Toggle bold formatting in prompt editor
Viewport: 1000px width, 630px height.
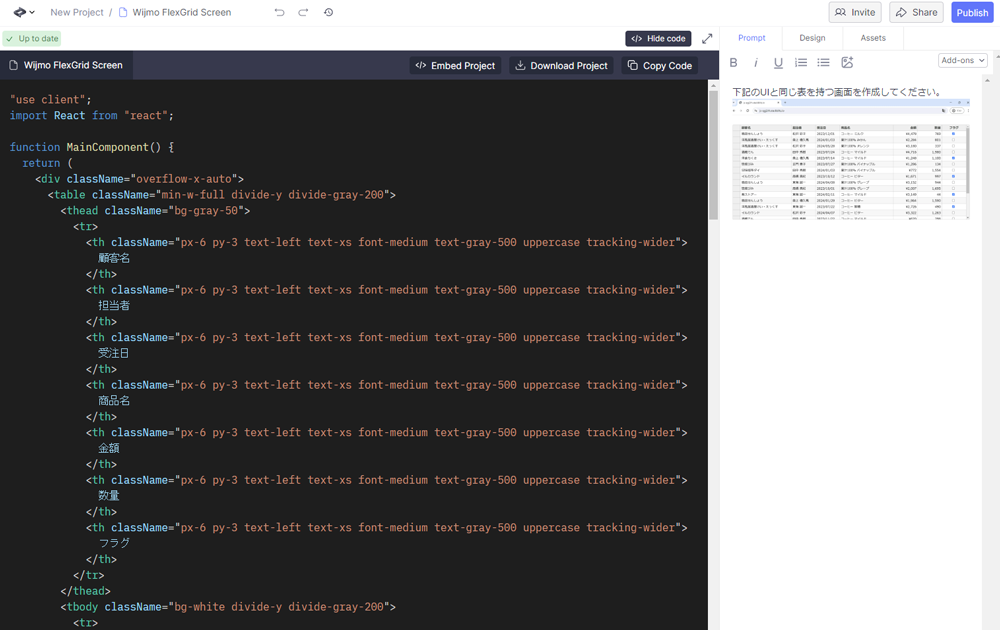pyautogui.click(x=733, y=62)
